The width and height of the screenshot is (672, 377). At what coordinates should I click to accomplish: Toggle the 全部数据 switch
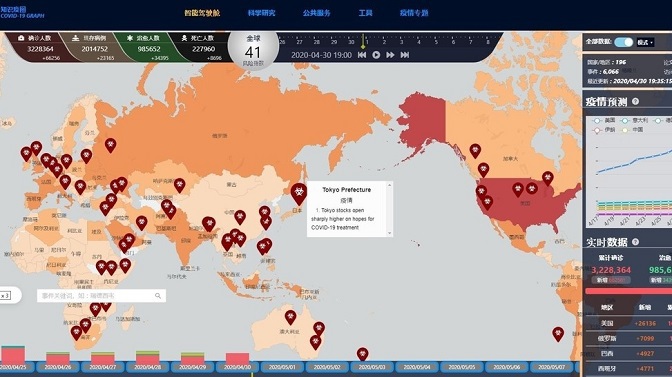[623, 42]
